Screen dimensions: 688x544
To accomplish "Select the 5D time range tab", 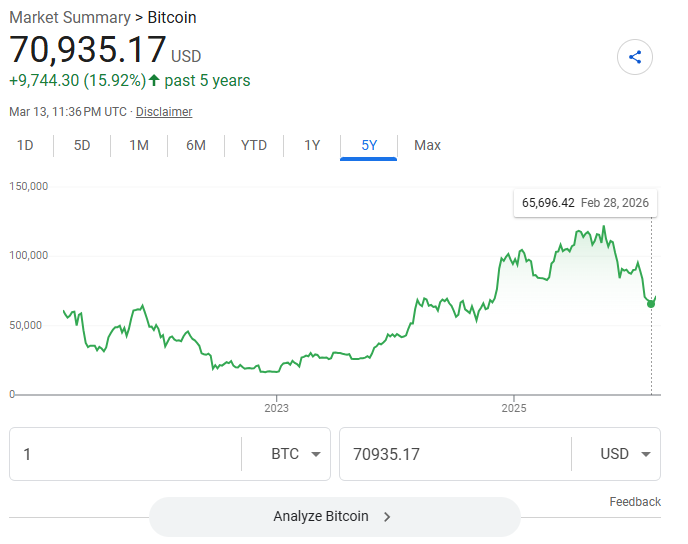I will click(82, 145).
